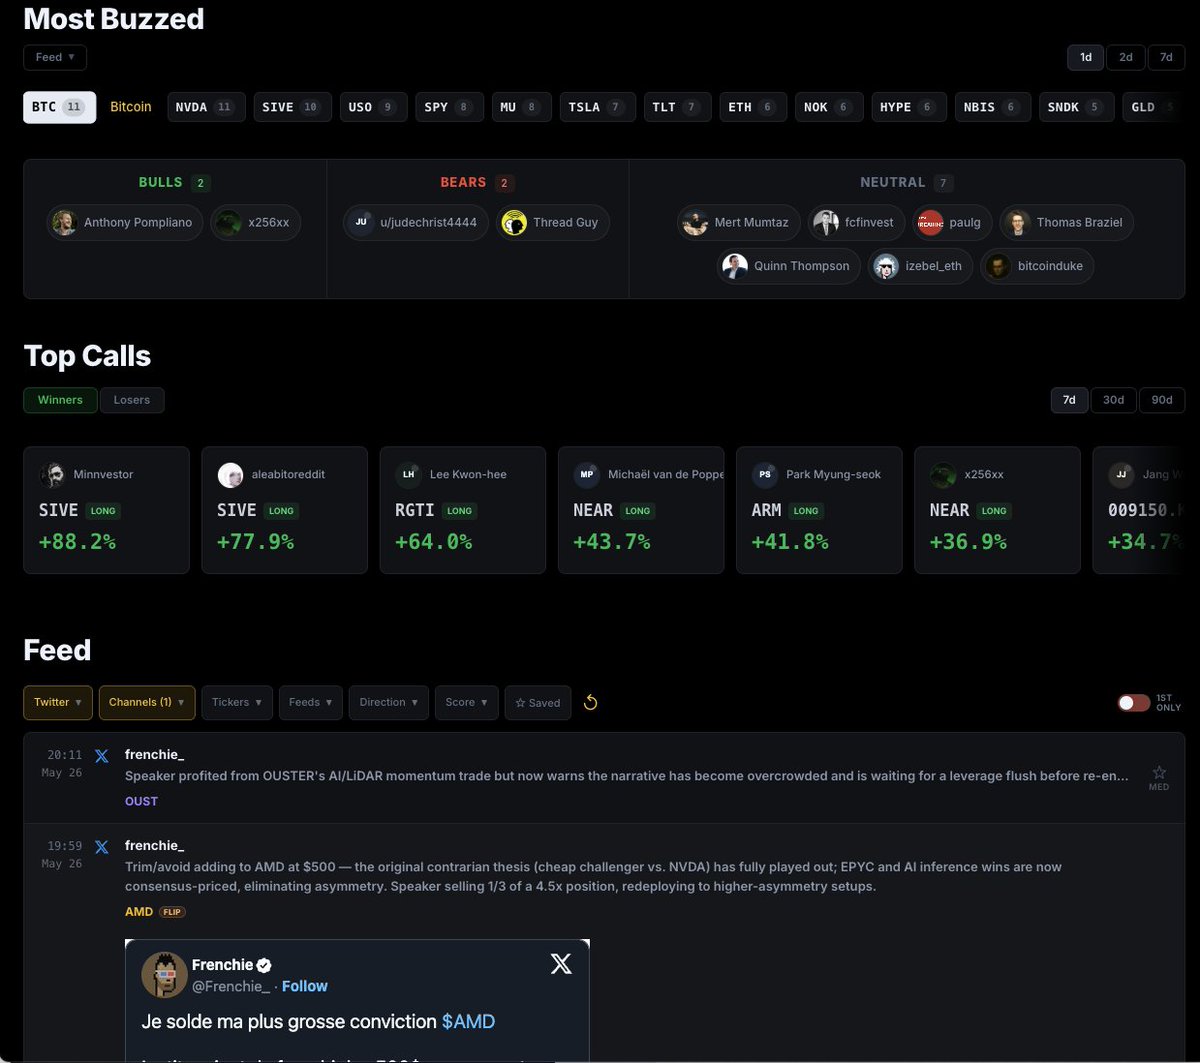The image size is (1200, 1063).
Task: Select the HYPE ticker chip
Action: [x=908, y=107]
